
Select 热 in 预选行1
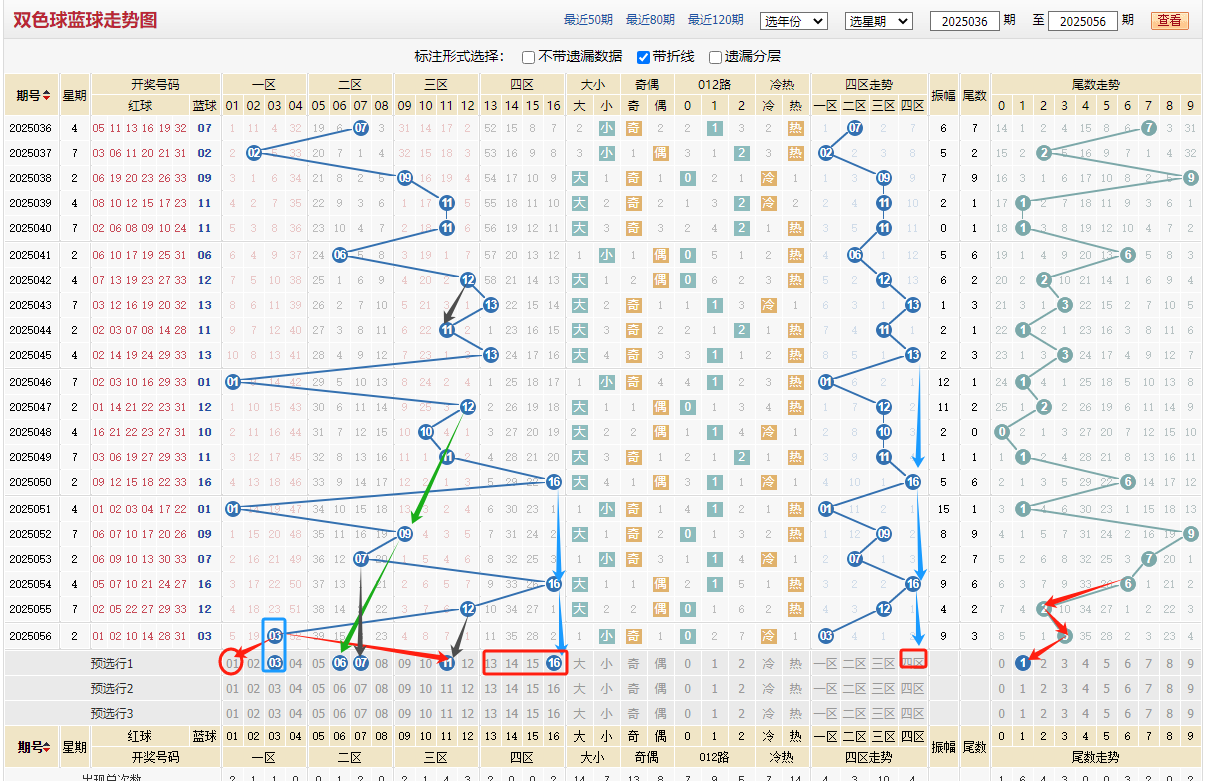point(795,663)
